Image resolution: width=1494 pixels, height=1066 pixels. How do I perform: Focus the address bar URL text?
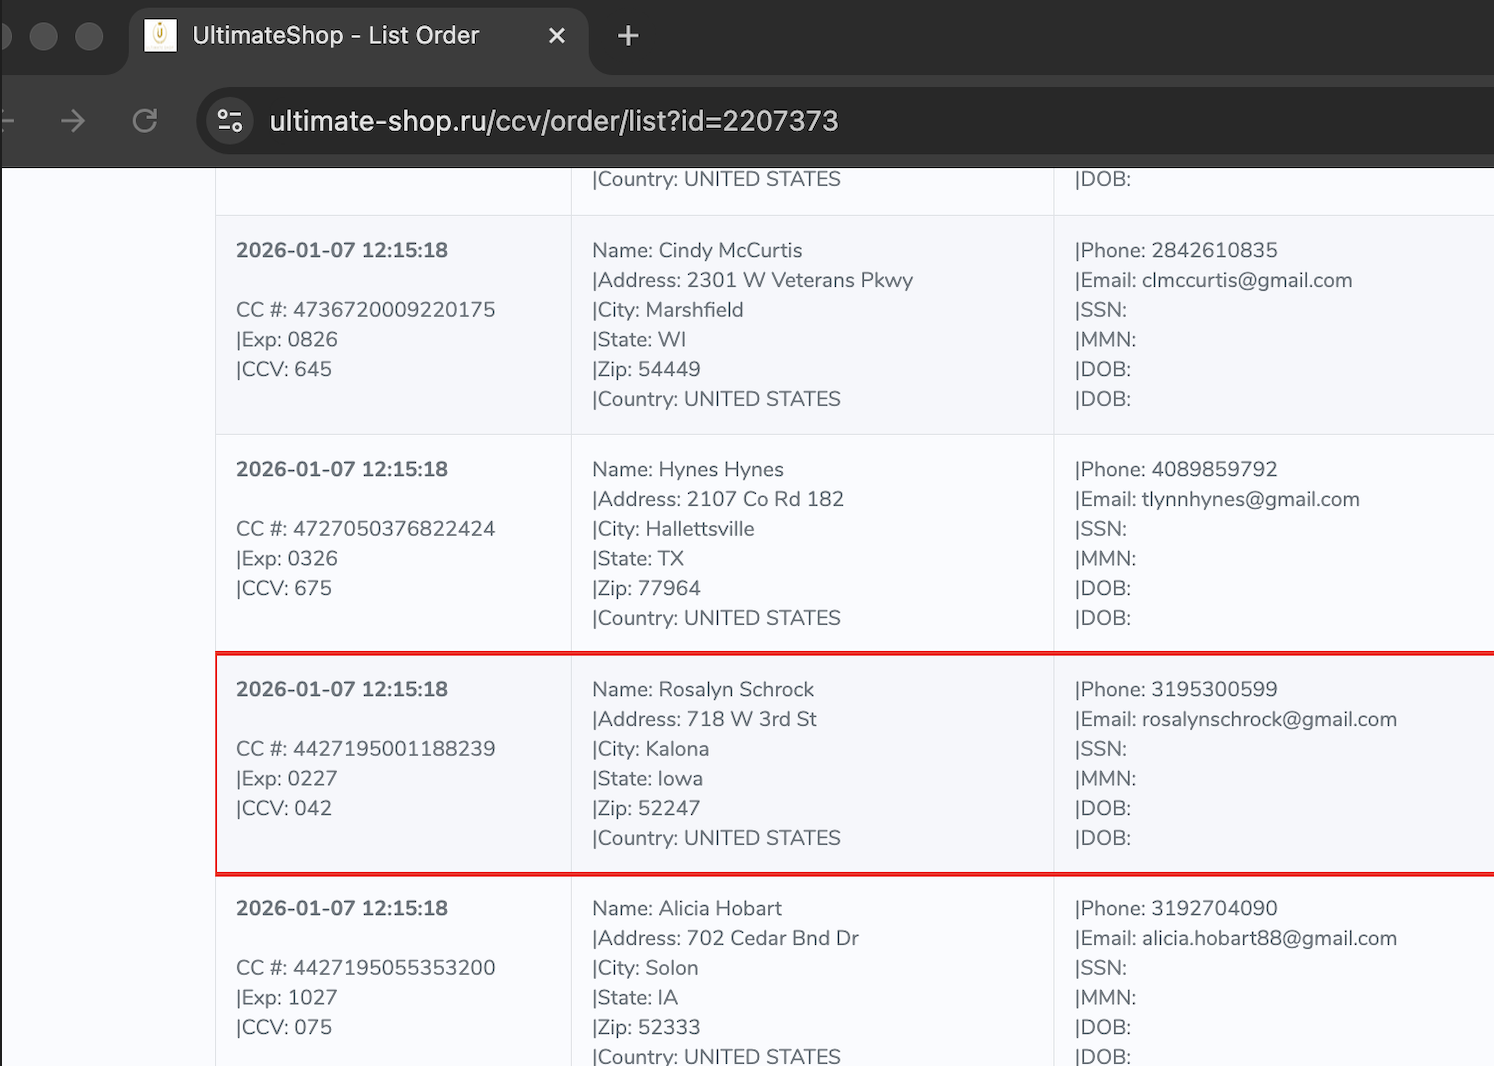point(554,121)
